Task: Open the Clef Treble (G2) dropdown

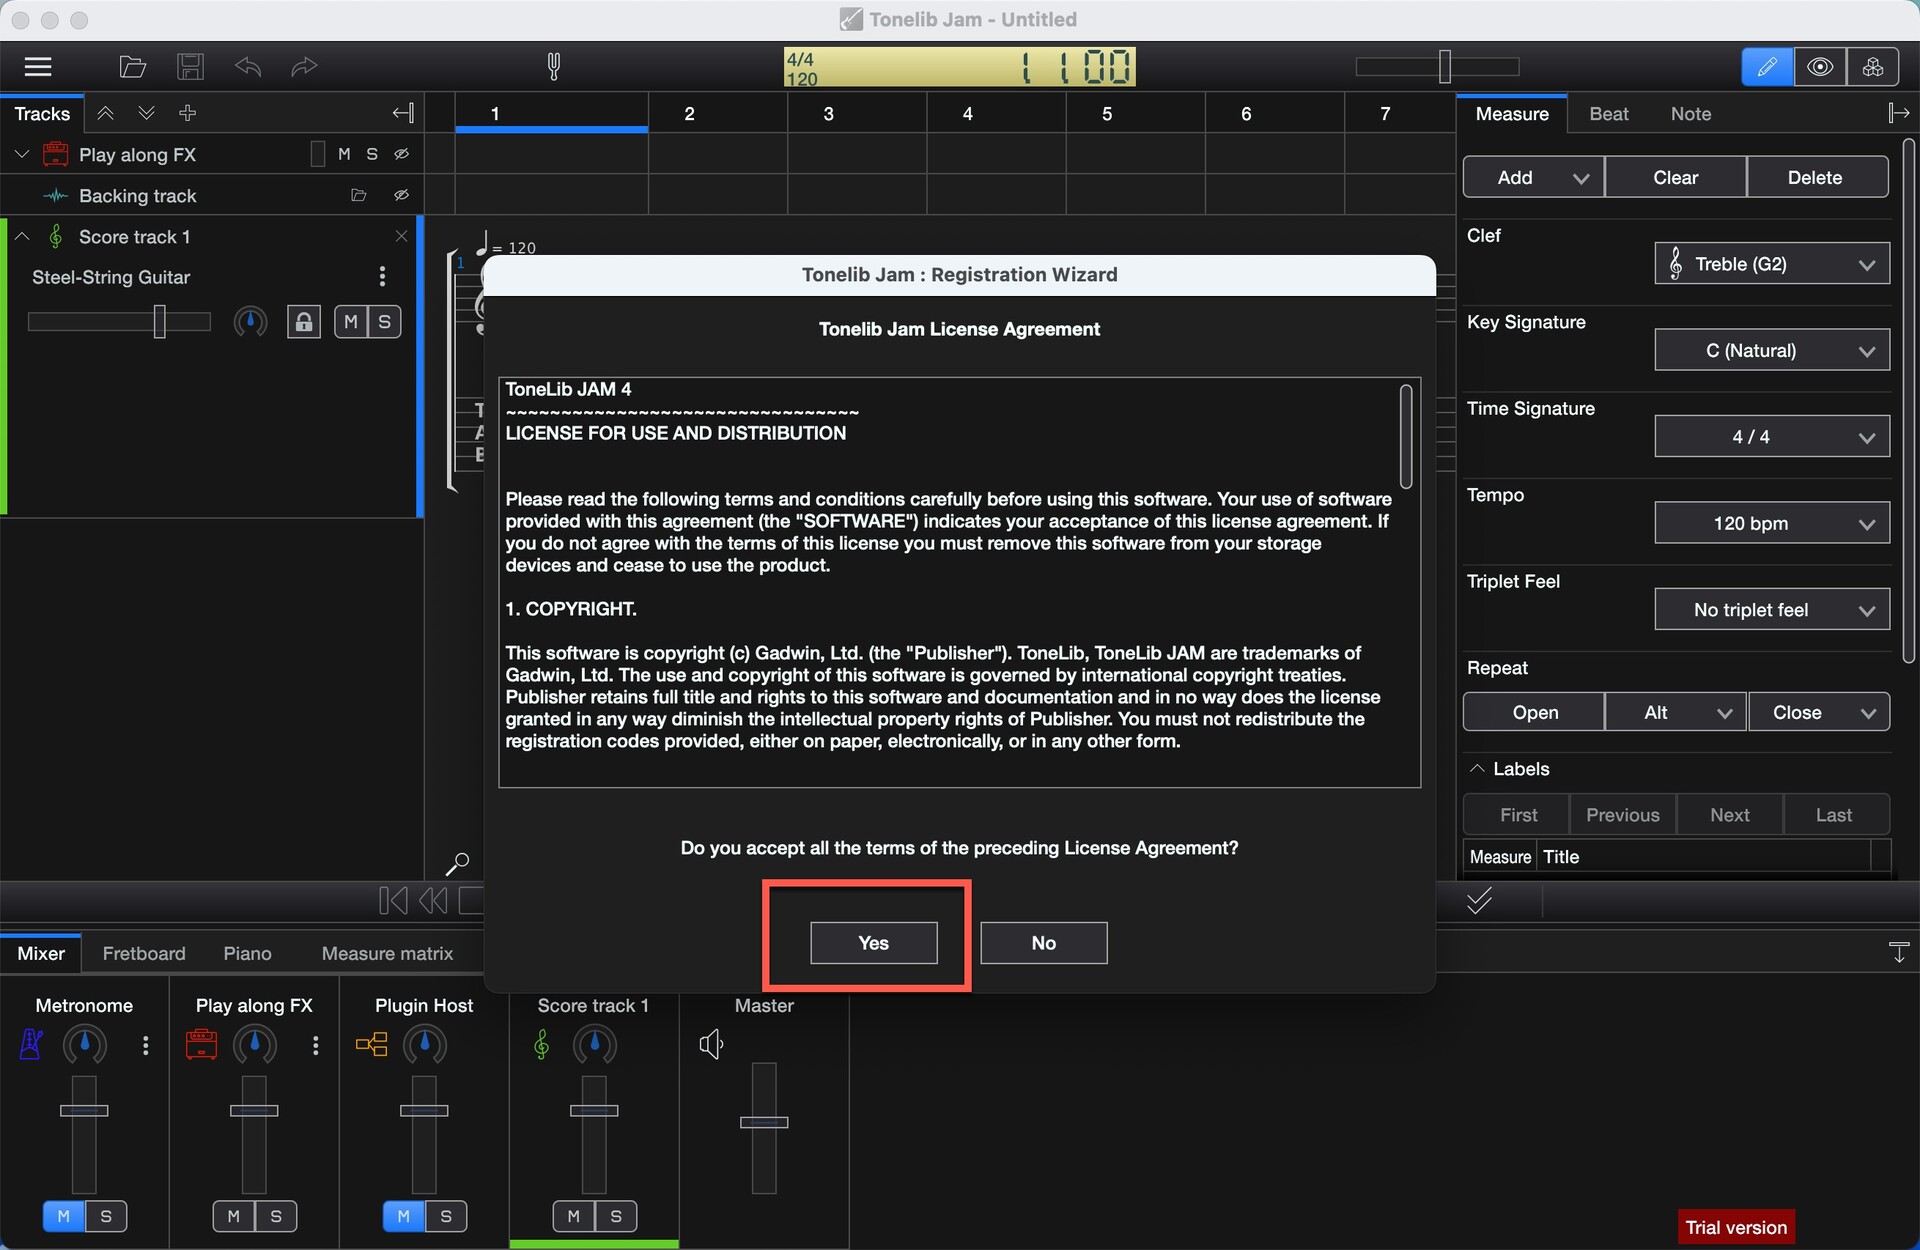Action: (x=1771, y=264)
